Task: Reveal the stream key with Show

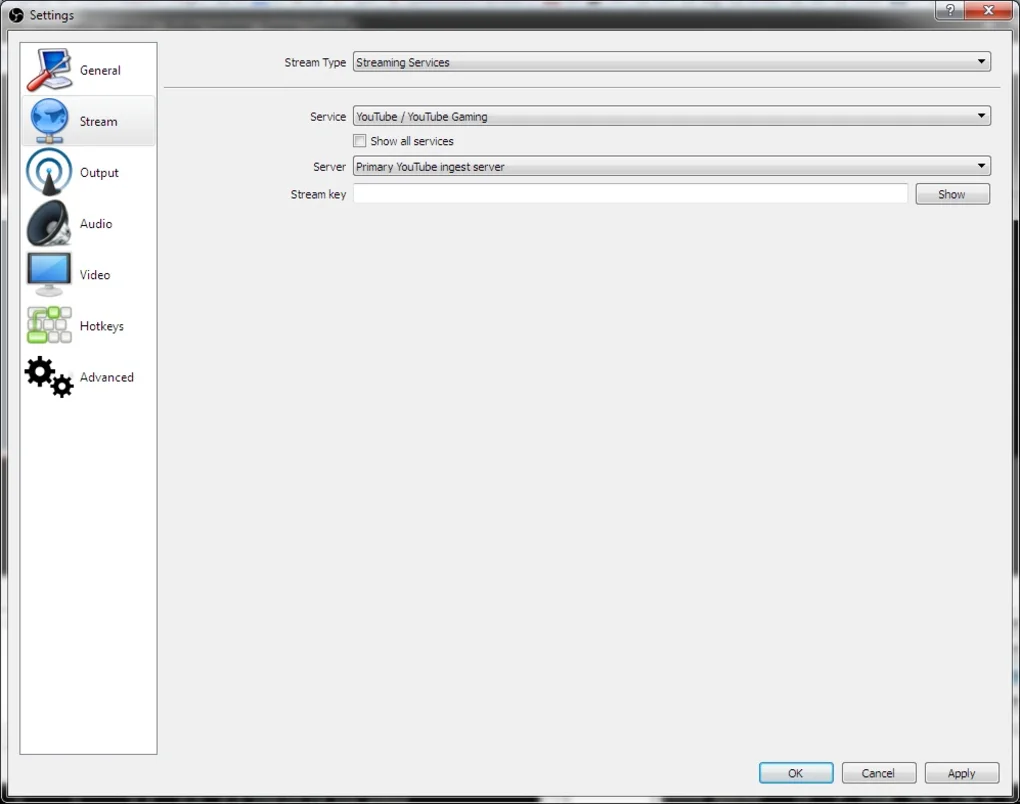Action: (x=952, y=194)
